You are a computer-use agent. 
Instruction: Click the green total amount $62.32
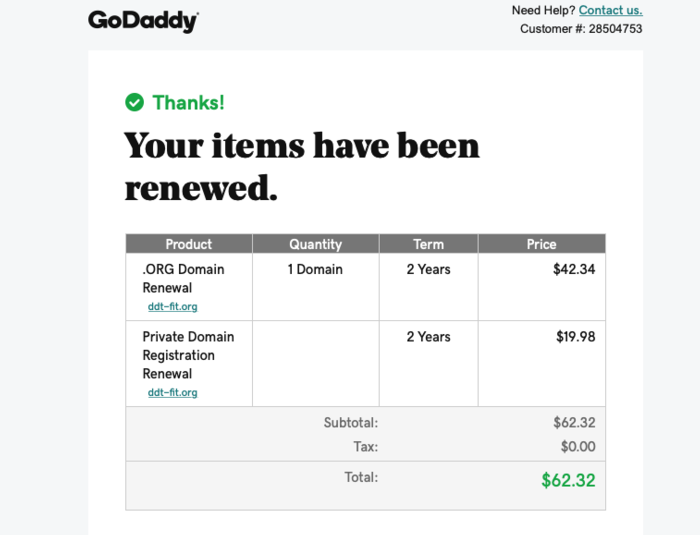[568, 480]
